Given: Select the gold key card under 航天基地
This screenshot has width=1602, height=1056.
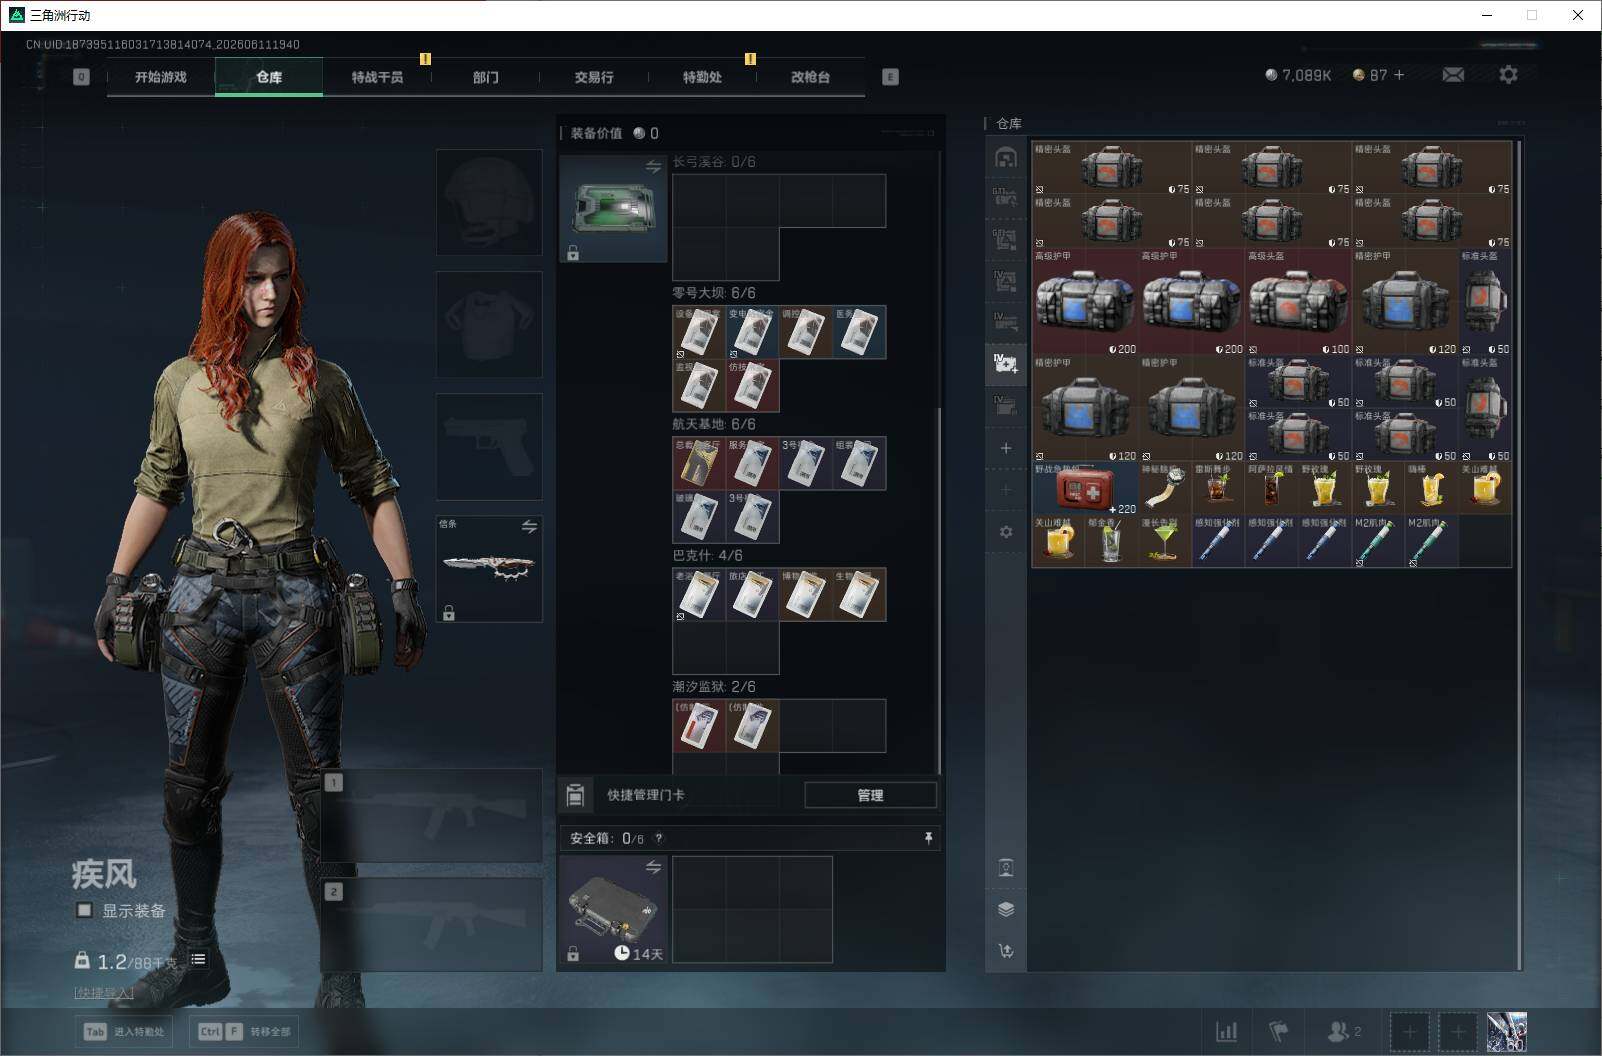Looking at the screenshot, I should tap(699, 463).
